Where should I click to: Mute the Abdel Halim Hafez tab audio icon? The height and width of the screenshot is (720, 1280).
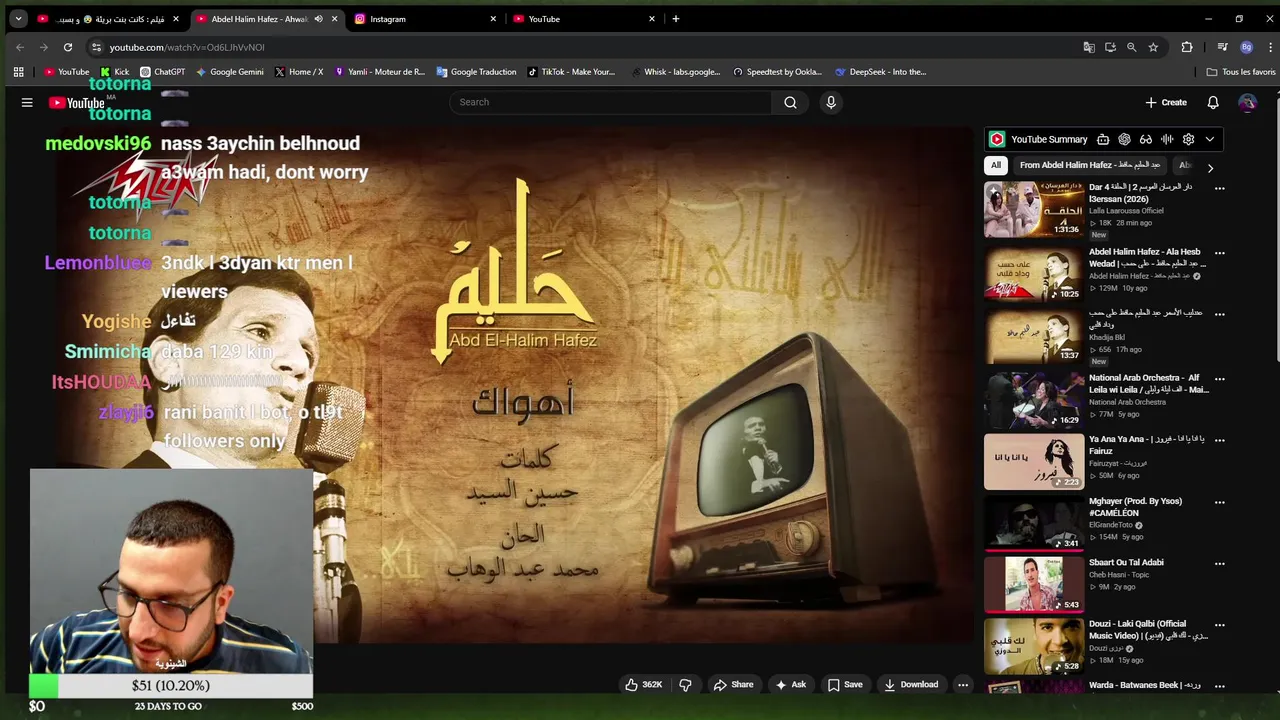coord(318,19)
